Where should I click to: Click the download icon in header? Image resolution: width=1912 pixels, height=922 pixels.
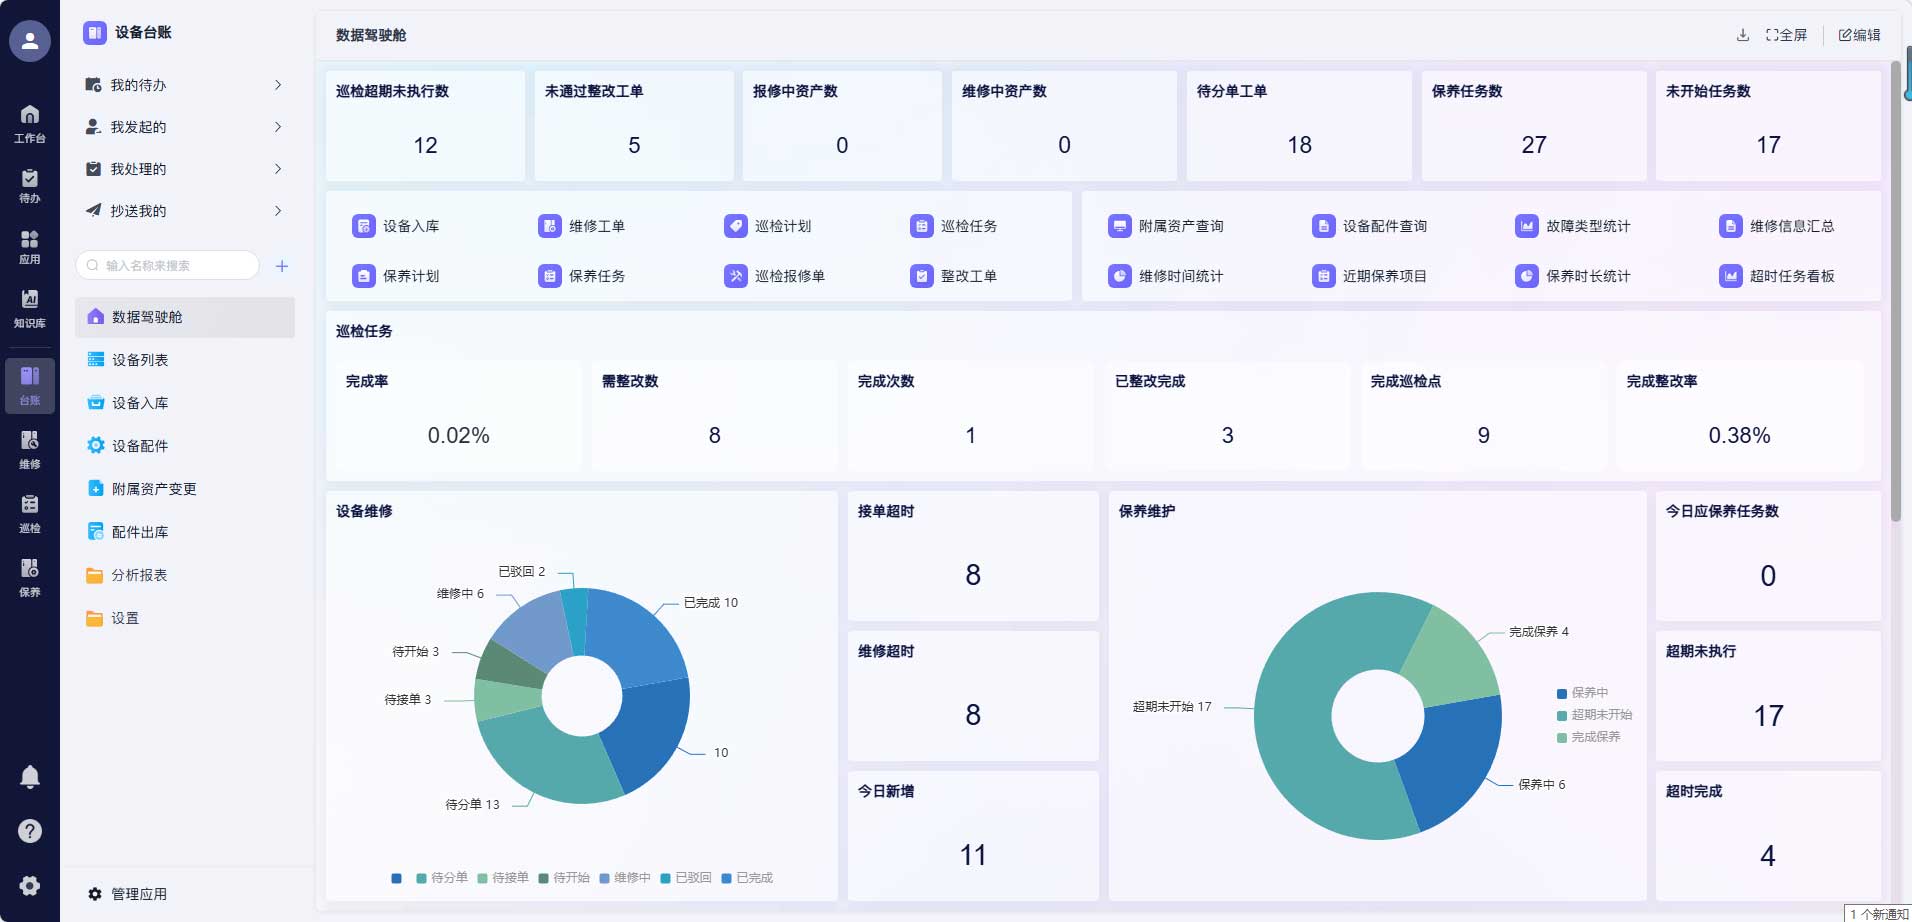coord(1743,35)
